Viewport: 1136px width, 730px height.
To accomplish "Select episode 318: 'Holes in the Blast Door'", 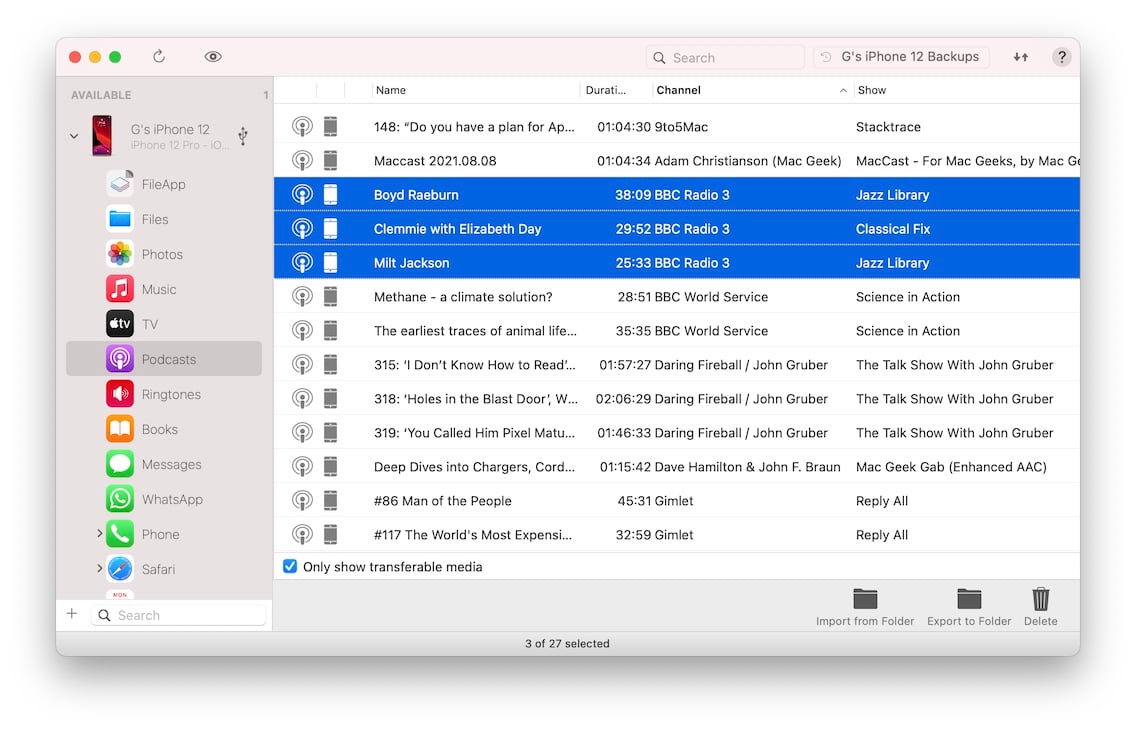I will click(x=677, y=398).
